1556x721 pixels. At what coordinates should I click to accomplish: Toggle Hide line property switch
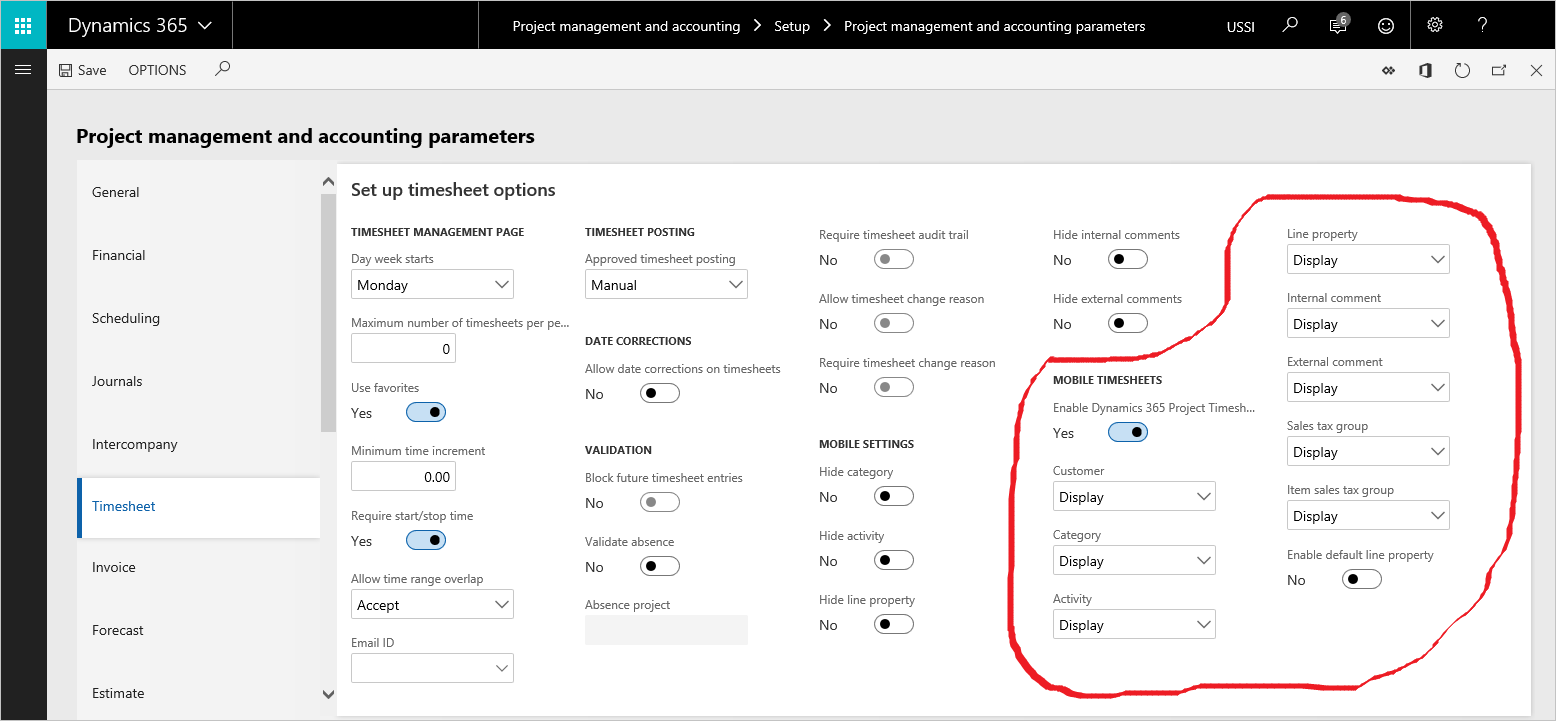894,624
